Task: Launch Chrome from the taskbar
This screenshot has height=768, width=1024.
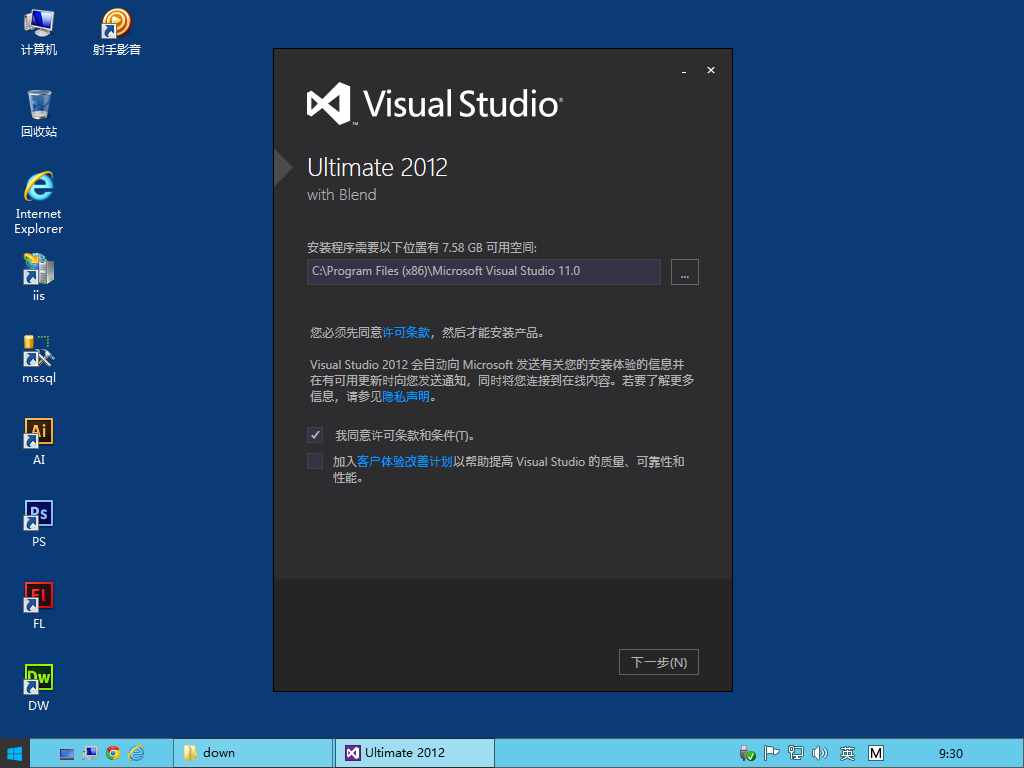Action: (x=113, y=754)
